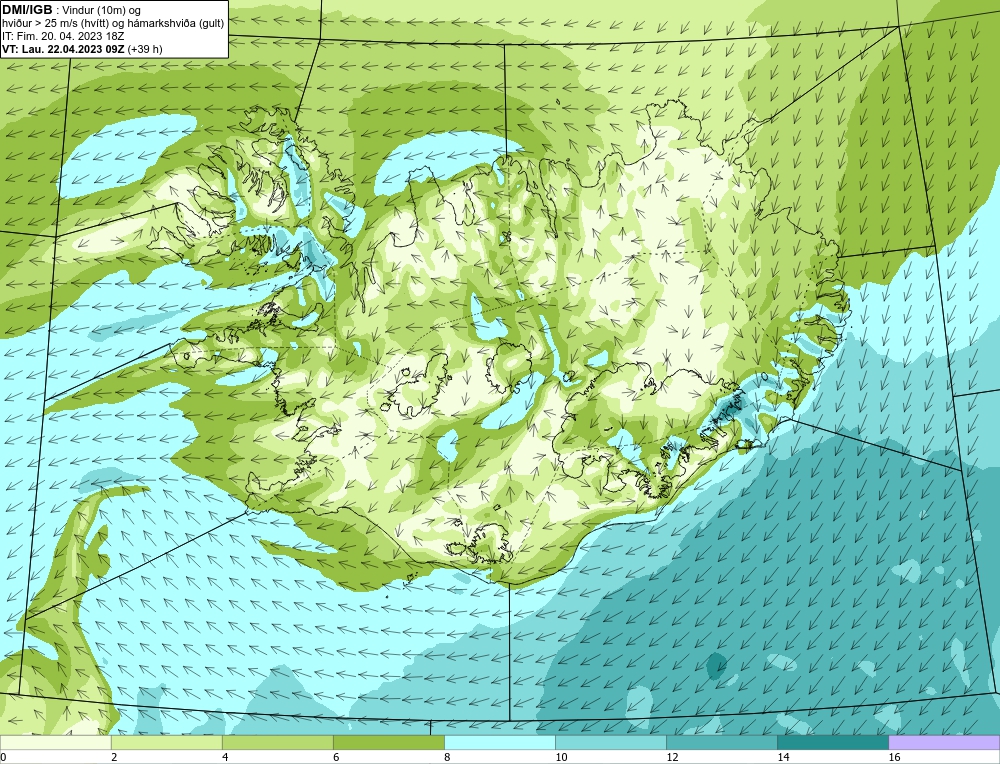Click the medium green 4–6 m/s legend swatch
Screen dimensions: 1000x764
pyautogui.click(x=277, y=742)
